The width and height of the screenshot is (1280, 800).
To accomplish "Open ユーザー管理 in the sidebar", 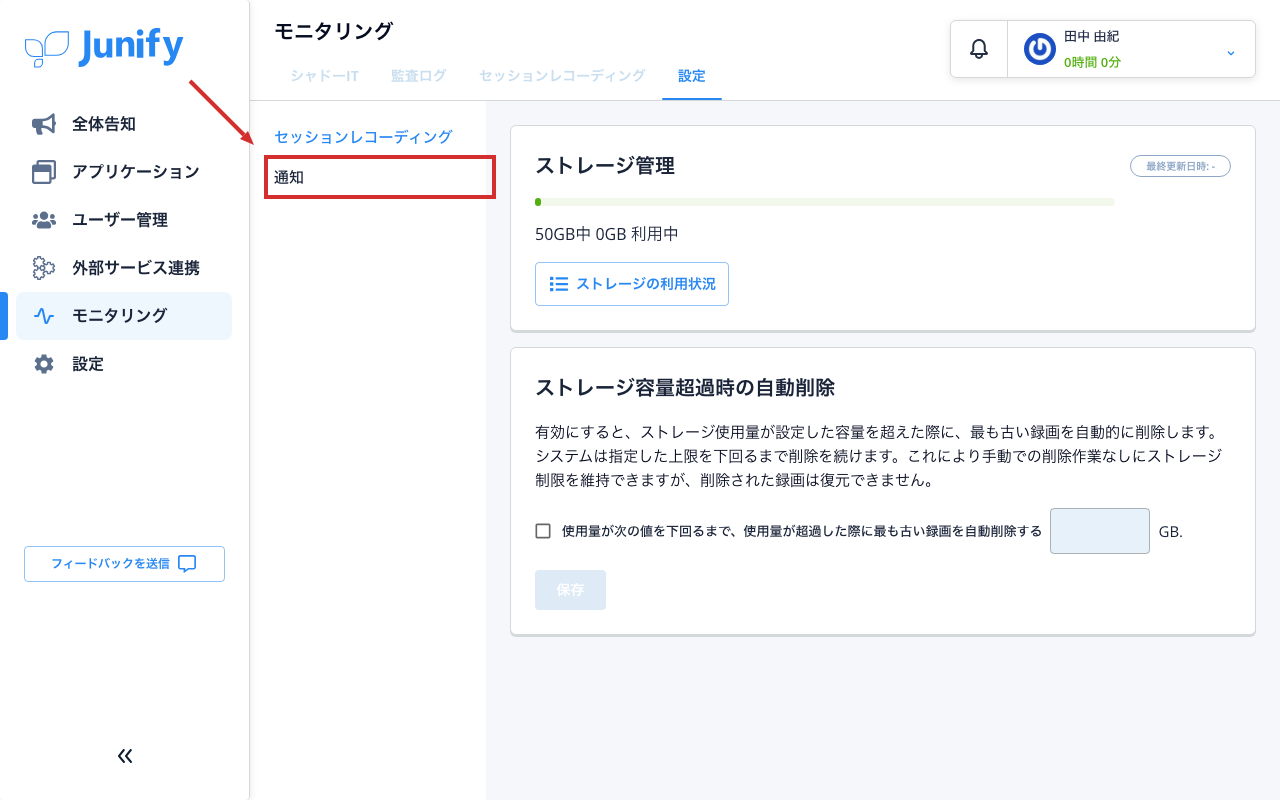I will tap(124, 220).
